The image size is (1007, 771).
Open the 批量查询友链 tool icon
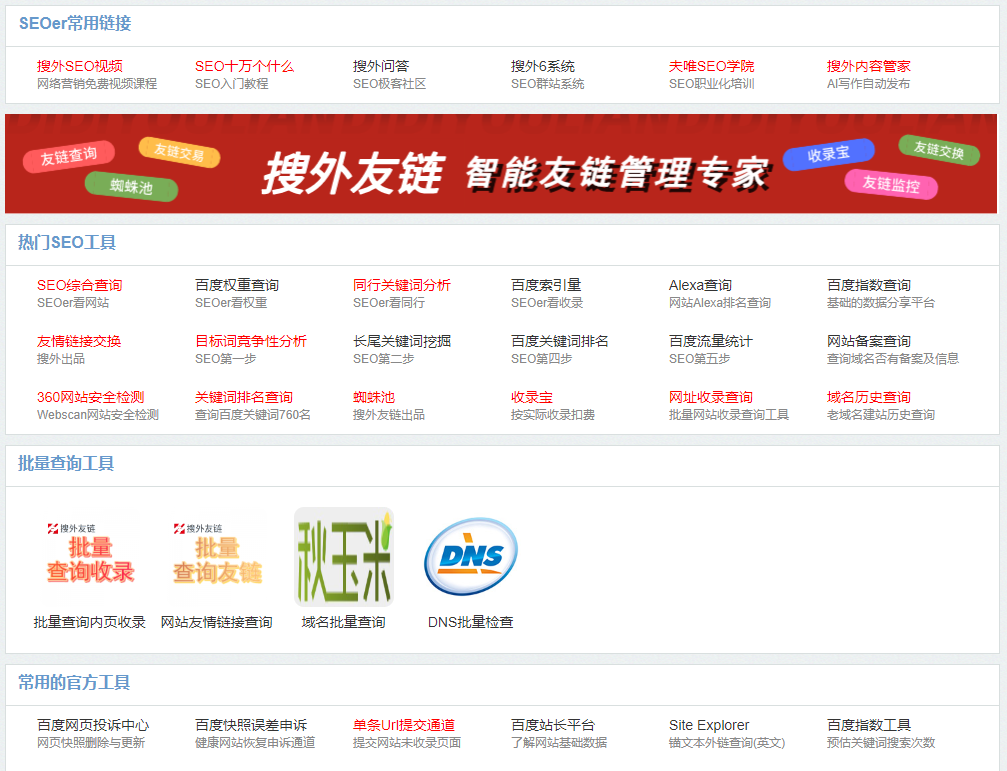217,557
